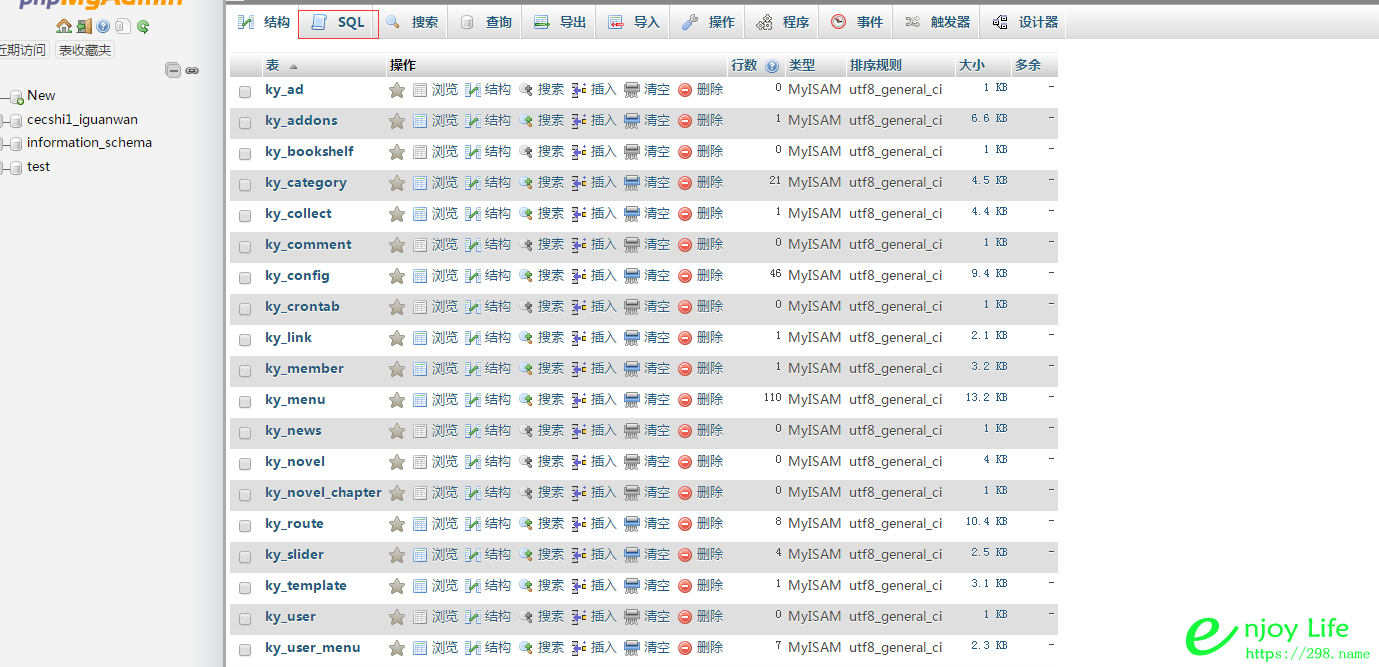Collapse all in the navigation tree
The width and height of the screenshot is (1379, 667).
173,70
